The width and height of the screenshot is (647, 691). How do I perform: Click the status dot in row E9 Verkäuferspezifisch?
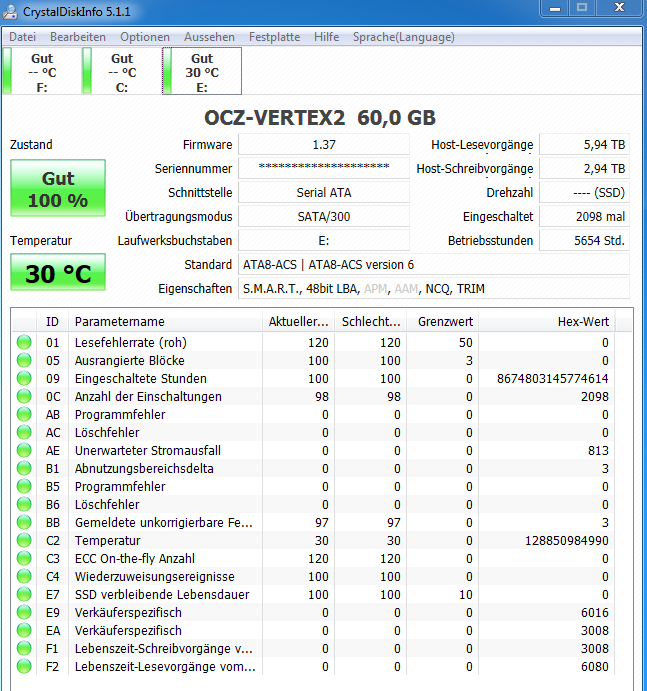click(24, 613)
